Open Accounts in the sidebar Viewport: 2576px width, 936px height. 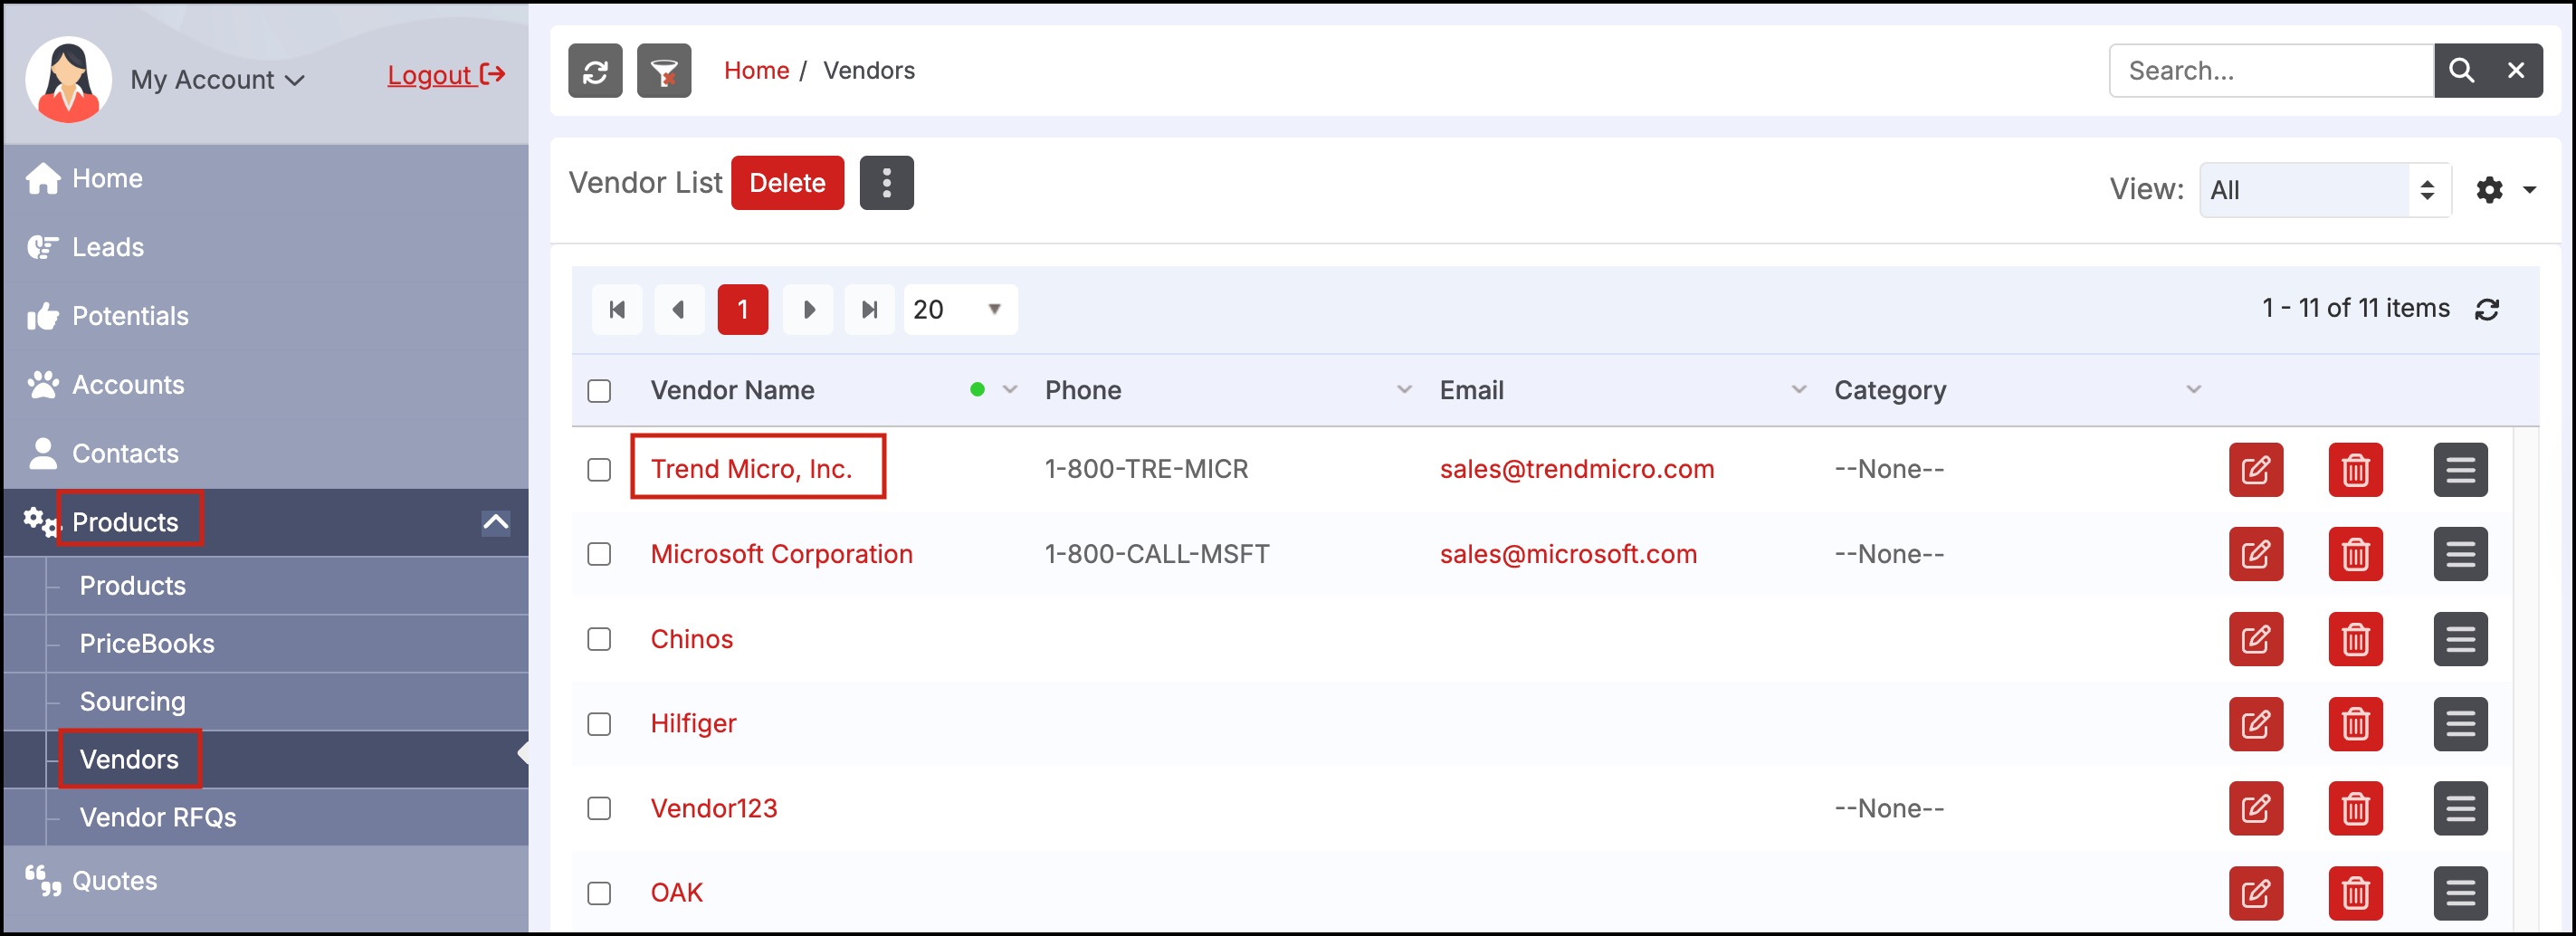(x=266, y=385)
